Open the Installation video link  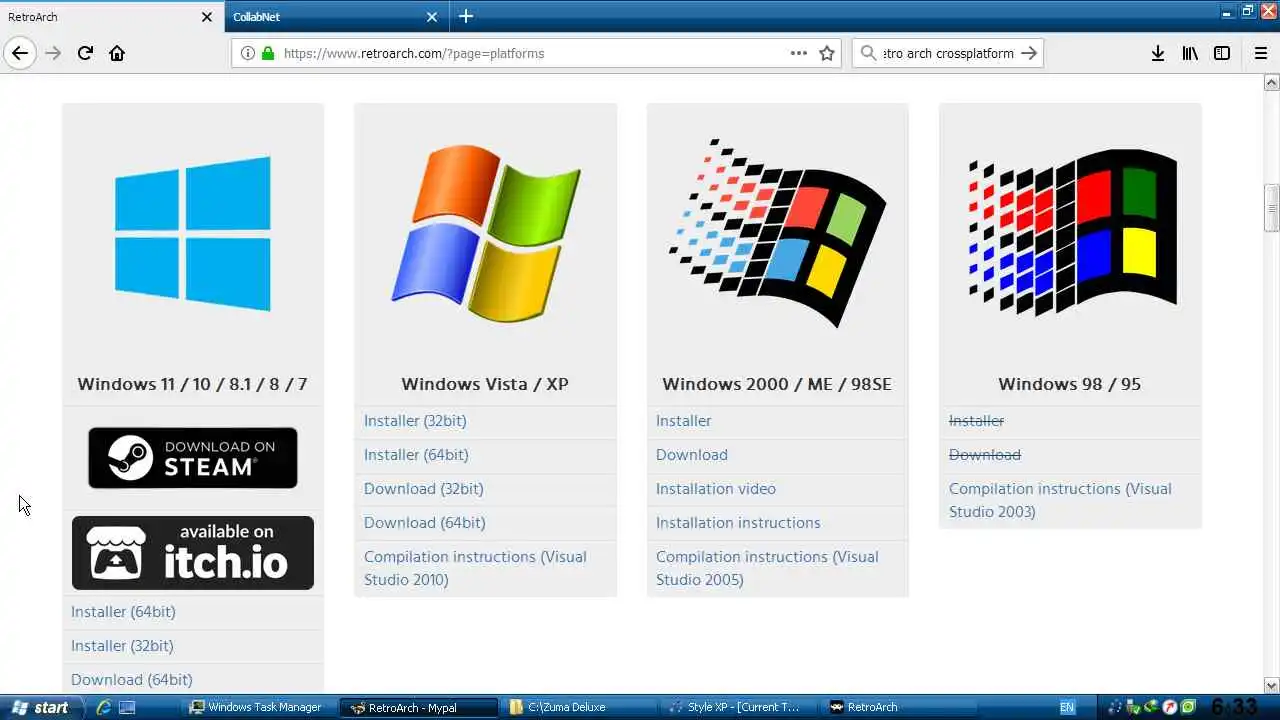click(x=716, y=488)
